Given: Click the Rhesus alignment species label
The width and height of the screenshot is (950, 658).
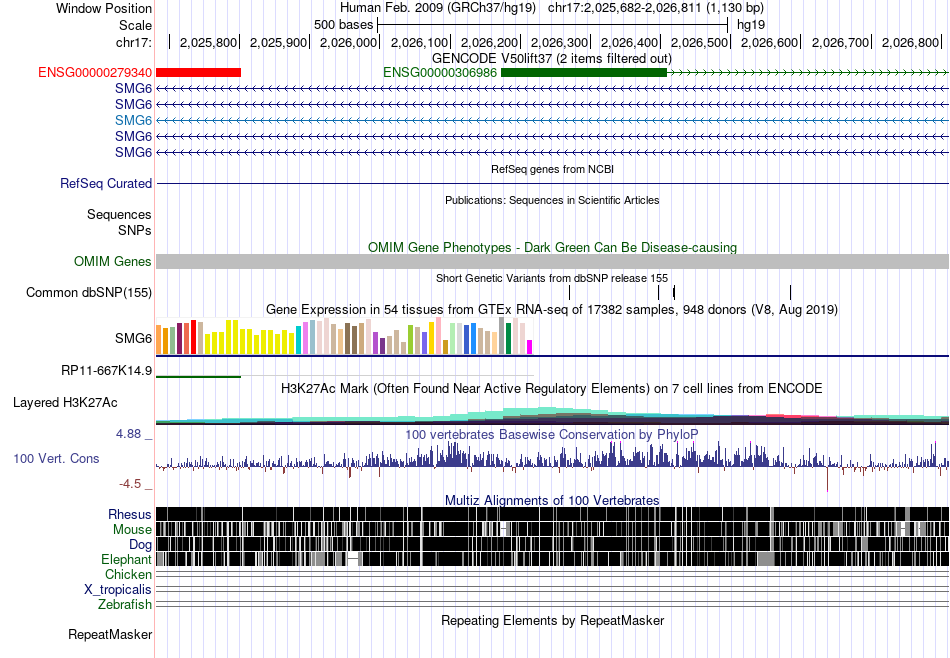Looking at the screenshot, I should [x=130, y=514].
